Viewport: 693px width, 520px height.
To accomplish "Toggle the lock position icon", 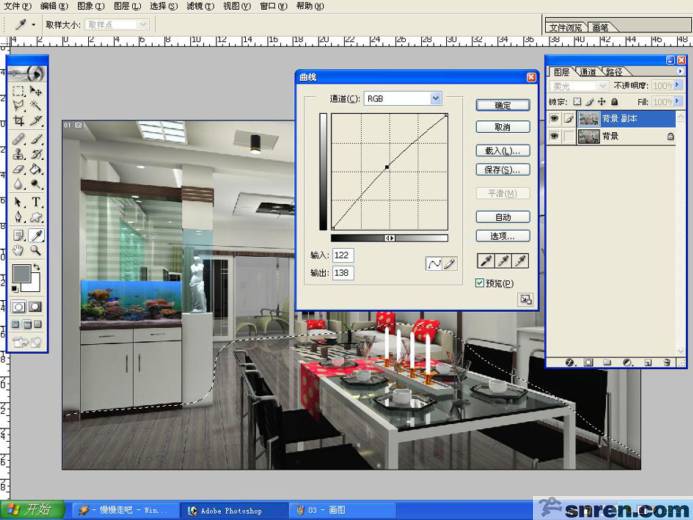I will (602, 102).
